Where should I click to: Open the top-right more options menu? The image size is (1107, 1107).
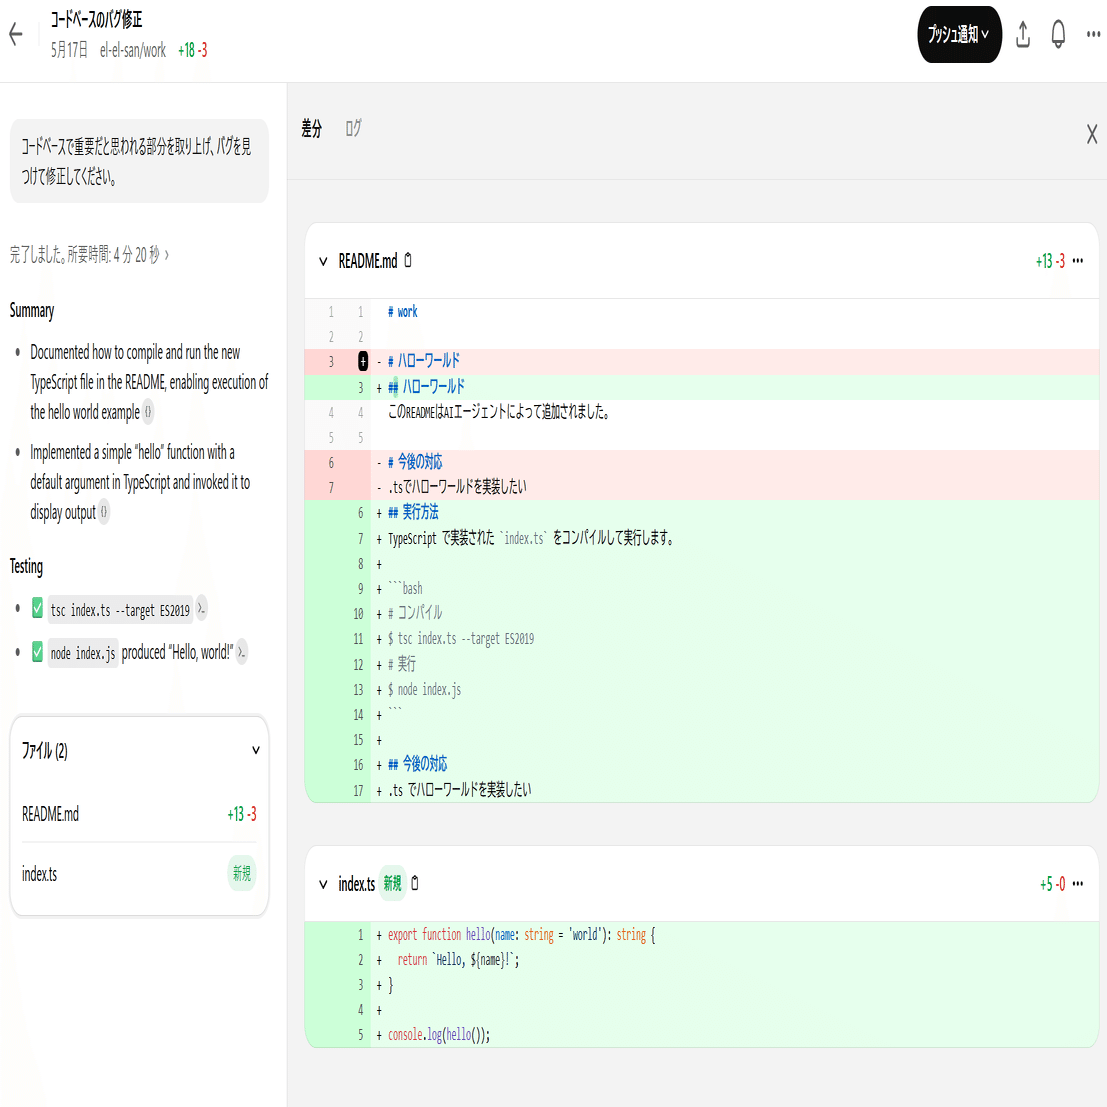tap(1093, 34)
